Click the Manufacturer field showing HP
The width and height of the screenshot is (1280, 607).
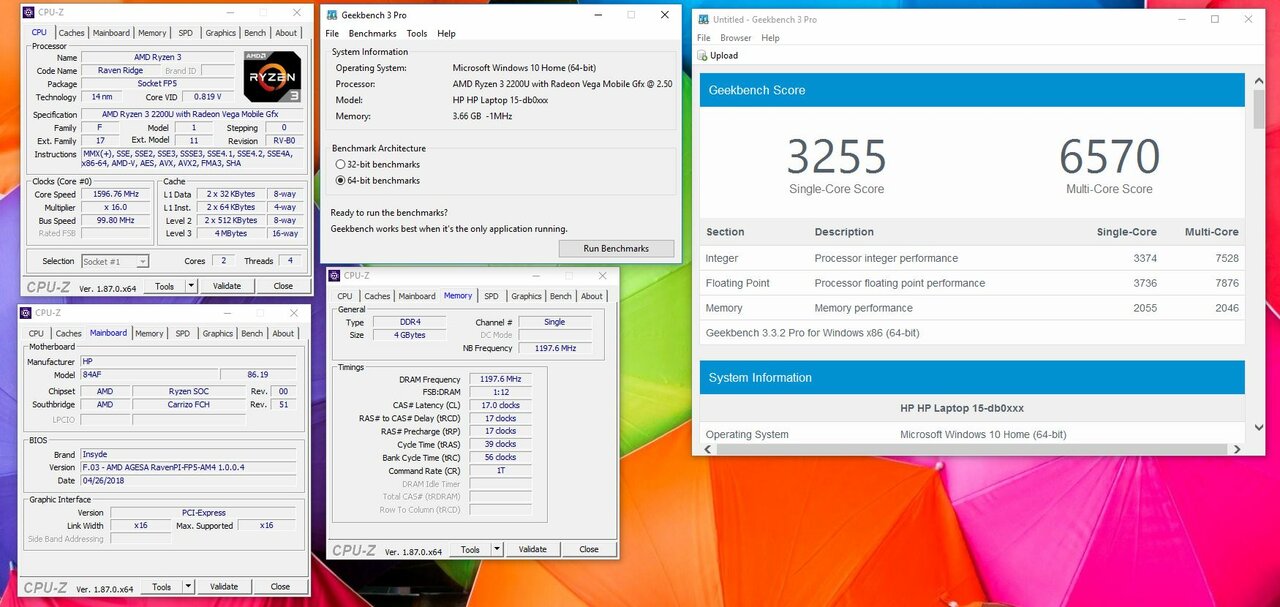pos(188,362)
